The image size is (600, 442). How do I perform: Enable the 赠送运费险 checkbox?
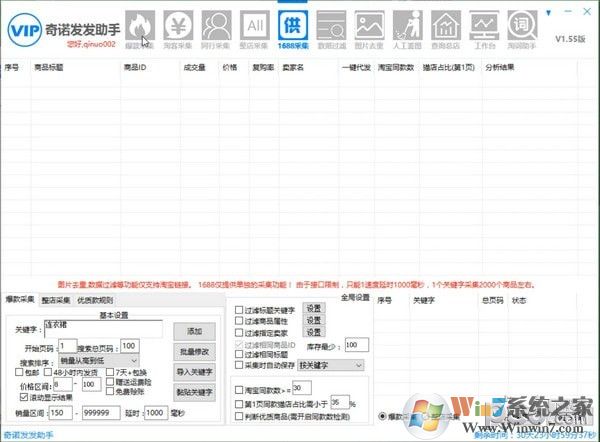click(110, 382)
